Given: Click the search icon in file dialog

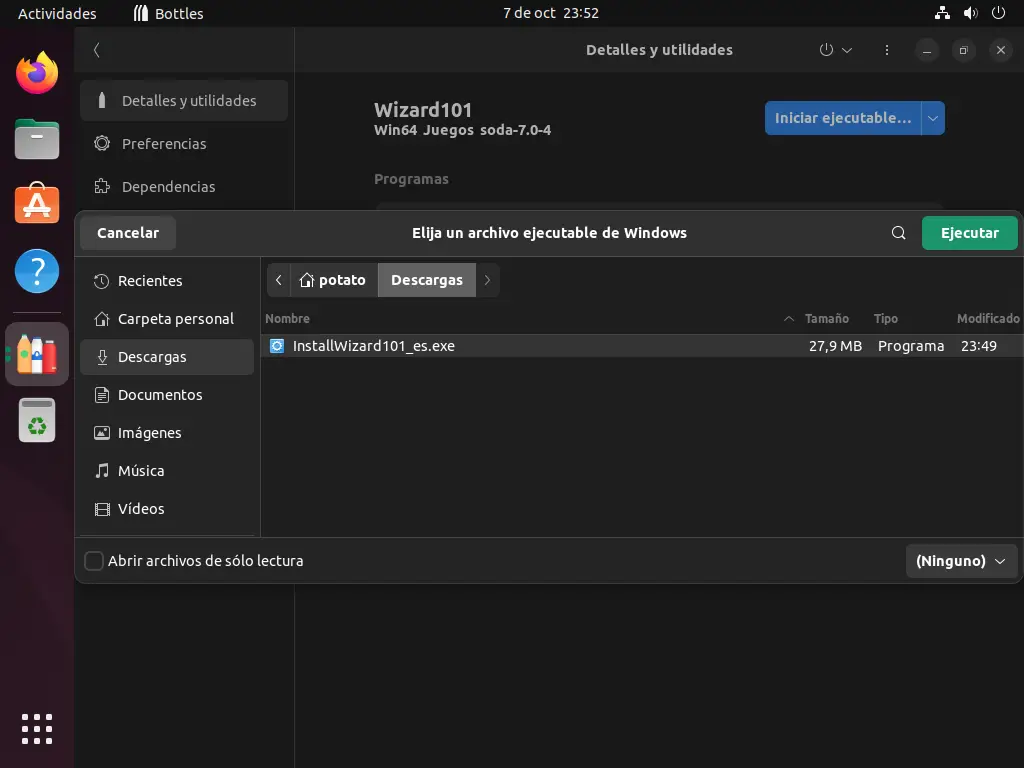Looking at the screenshot, I should point(898,232).
